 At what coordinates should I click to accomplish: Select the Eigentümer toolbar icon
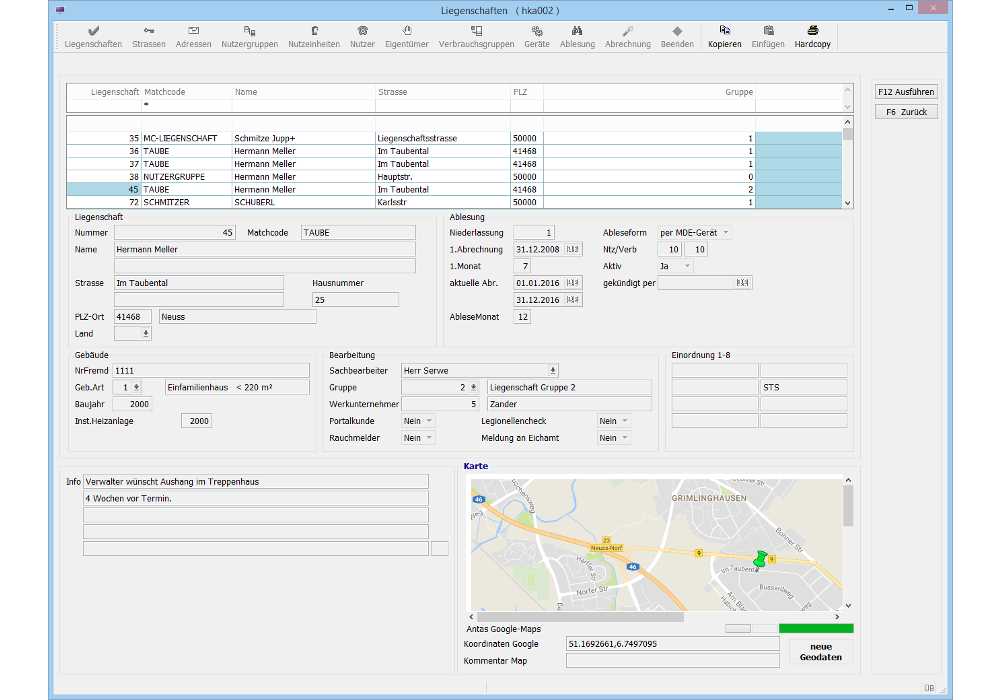[406, 37]
